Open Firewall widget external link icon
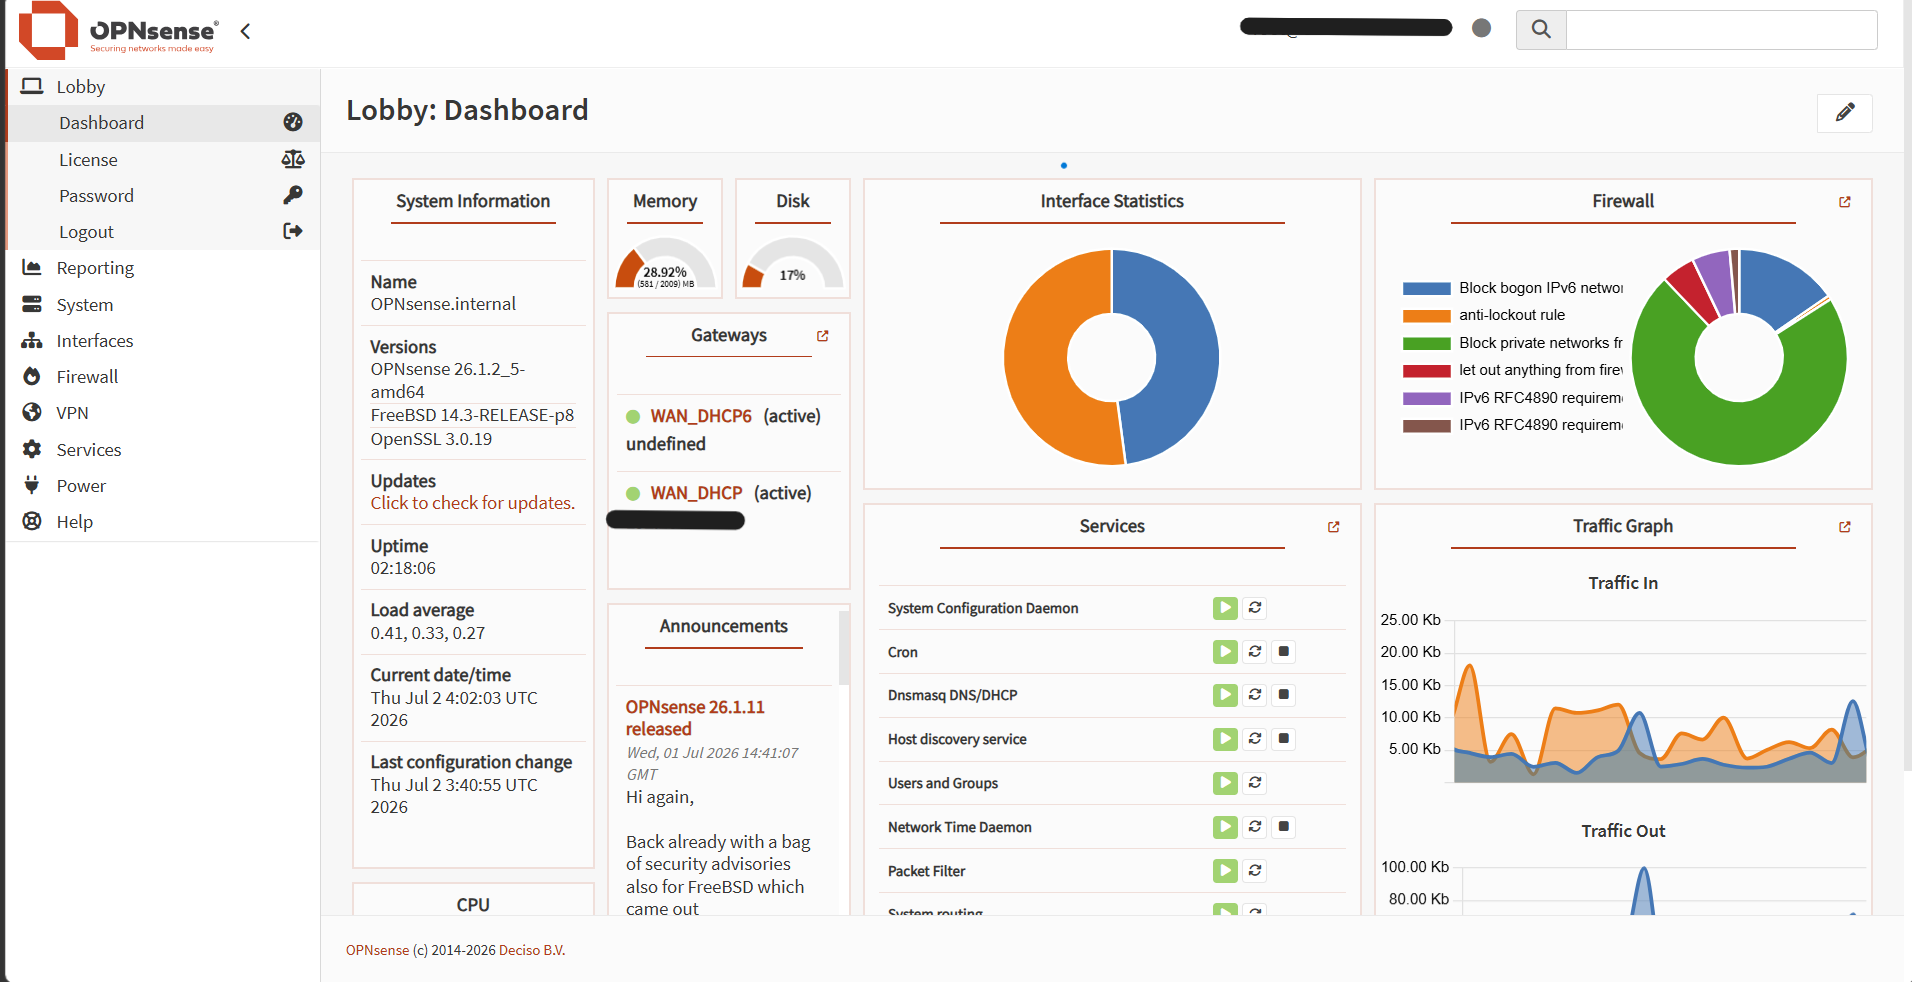The image size is (1912, 982). tap(1844, 202)
